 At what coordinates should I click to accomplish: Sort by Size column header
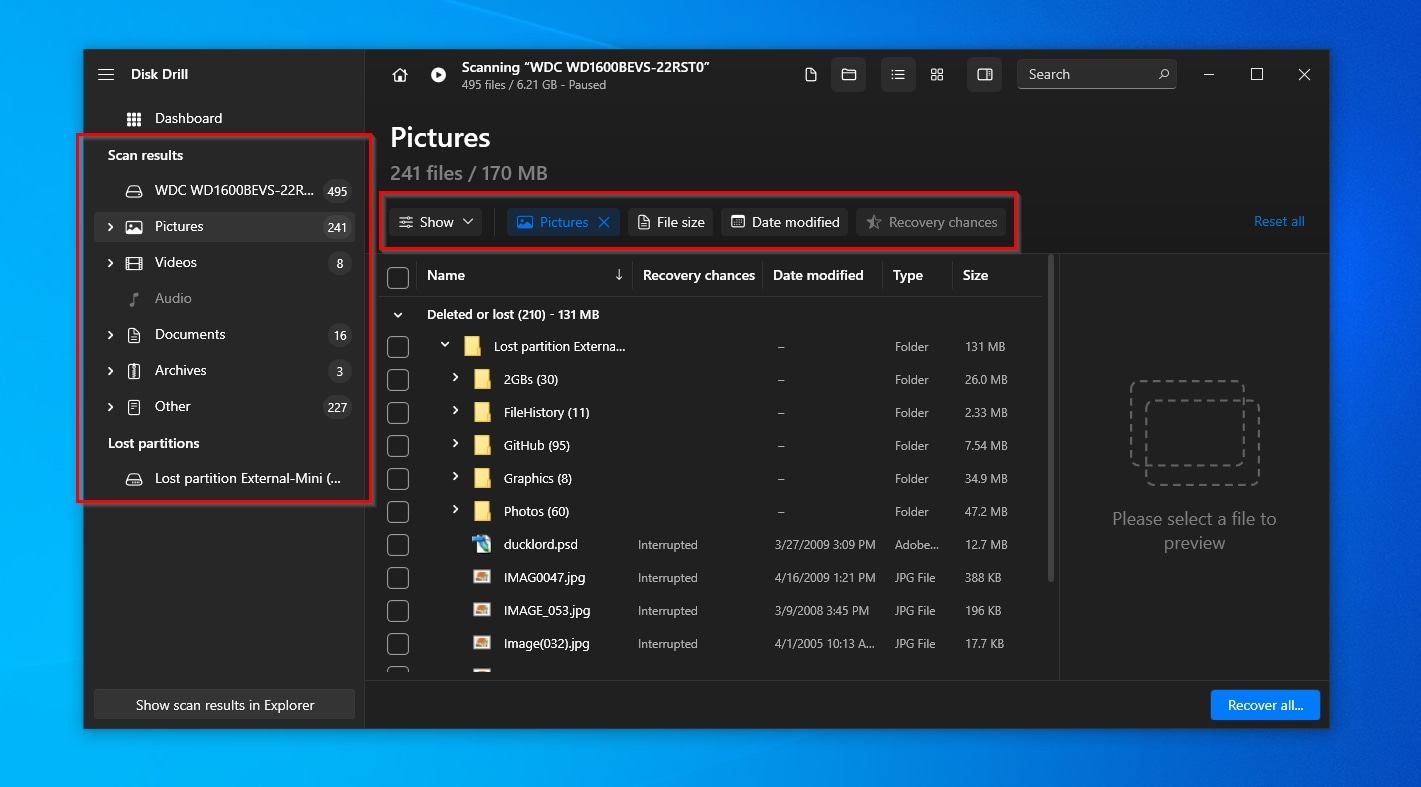tap(975, 275)
